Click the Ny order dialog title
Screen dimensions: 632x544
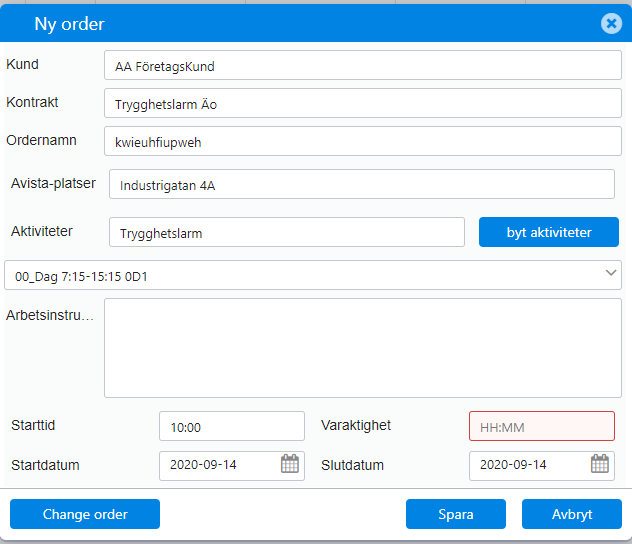[x=69, y=24]
